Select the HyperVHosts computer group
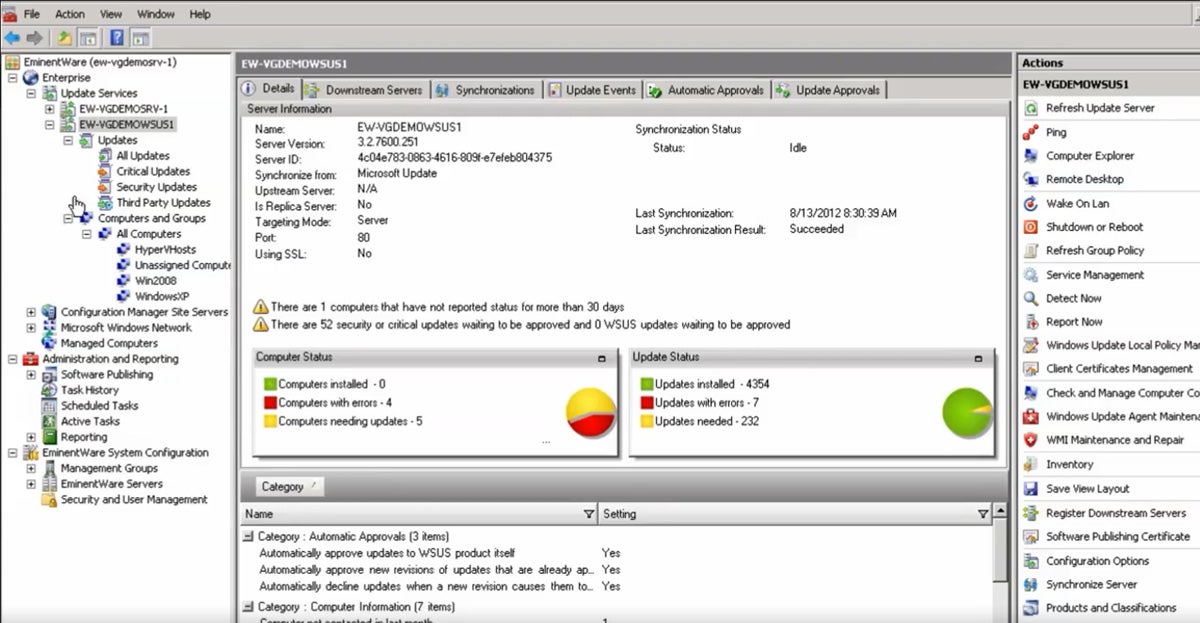1200x623 pixels. coord(165,250)
